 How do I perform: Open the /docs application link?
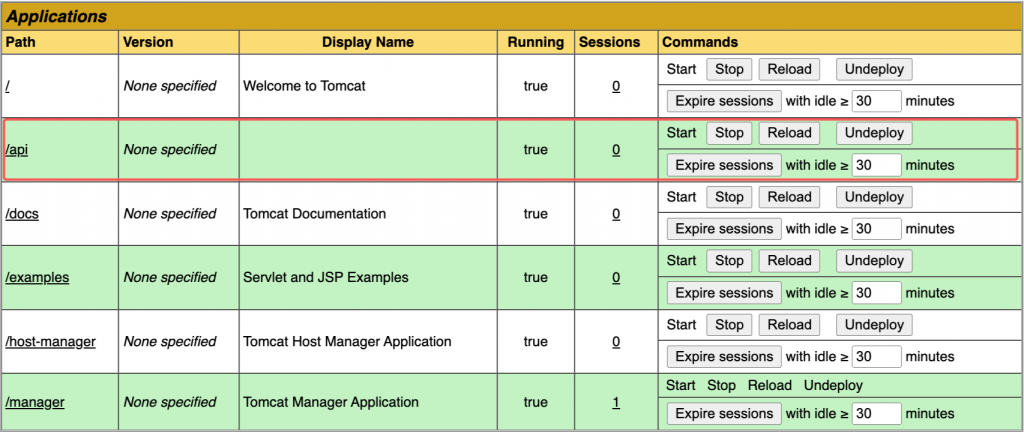click(22, 214)
